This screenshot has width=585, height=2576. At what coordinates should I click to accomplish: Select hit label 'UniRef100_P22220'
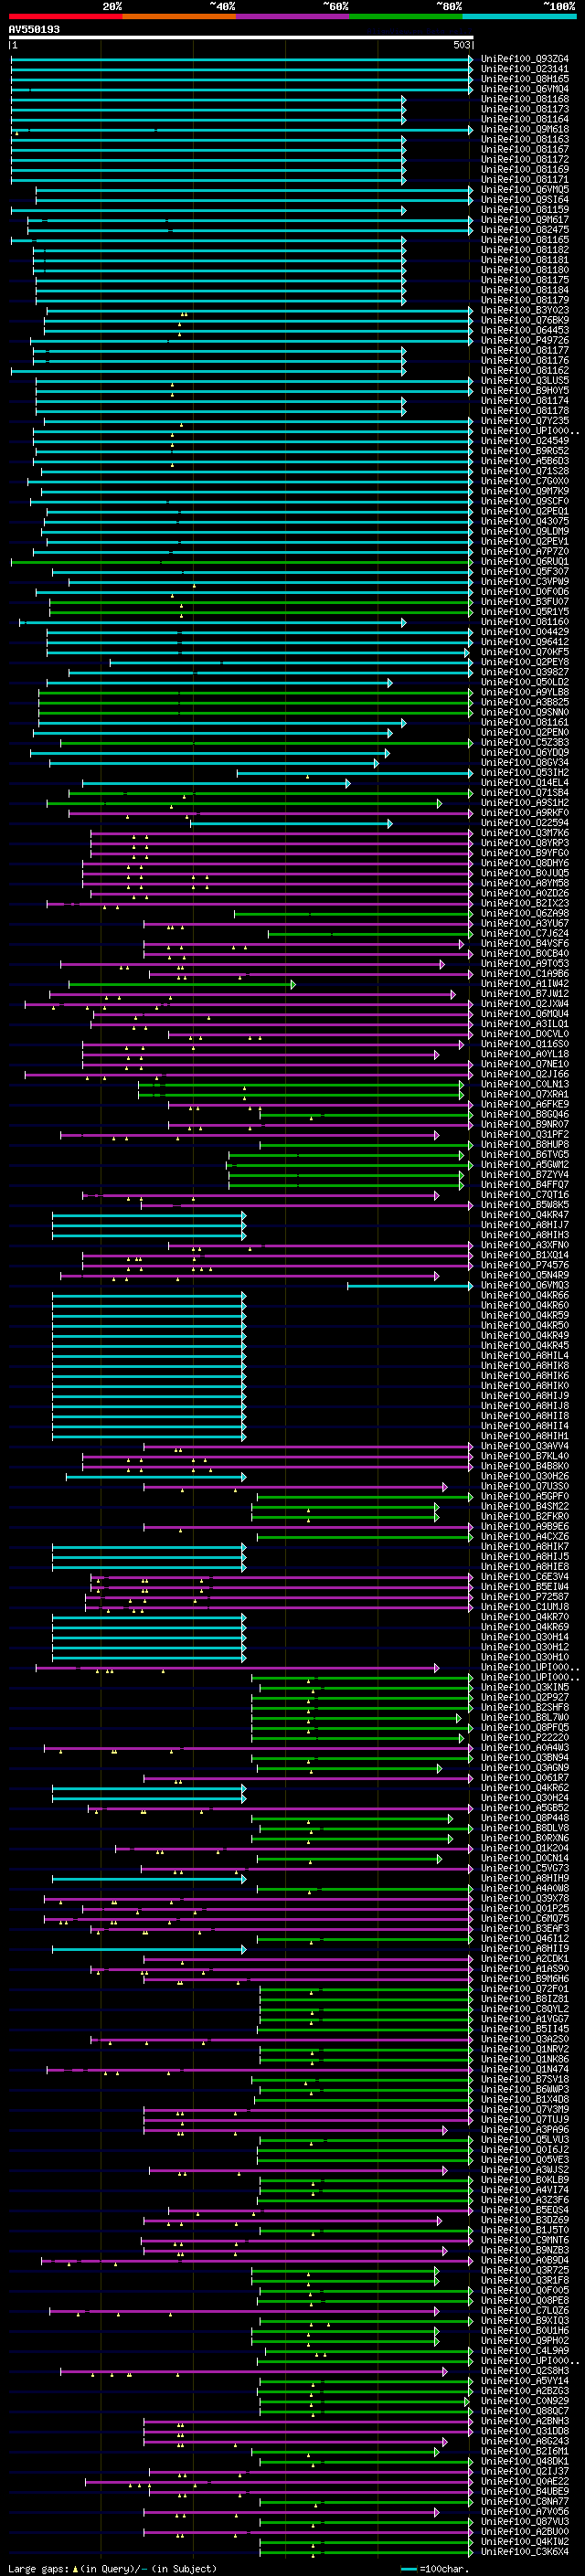[x=525, y=1737]
